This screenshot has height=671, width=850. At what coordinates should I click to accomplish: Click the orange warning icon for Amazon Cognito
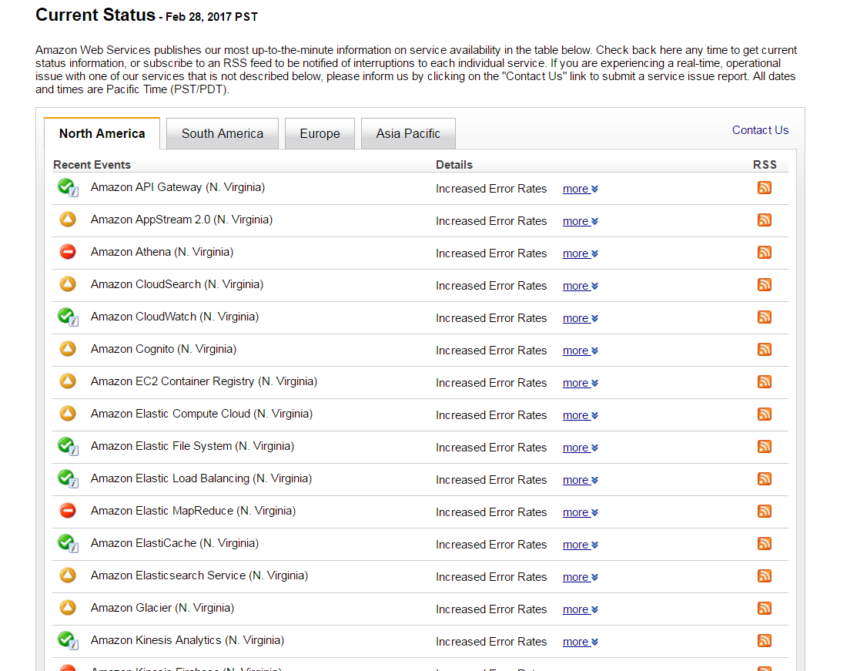coord(67,349)
